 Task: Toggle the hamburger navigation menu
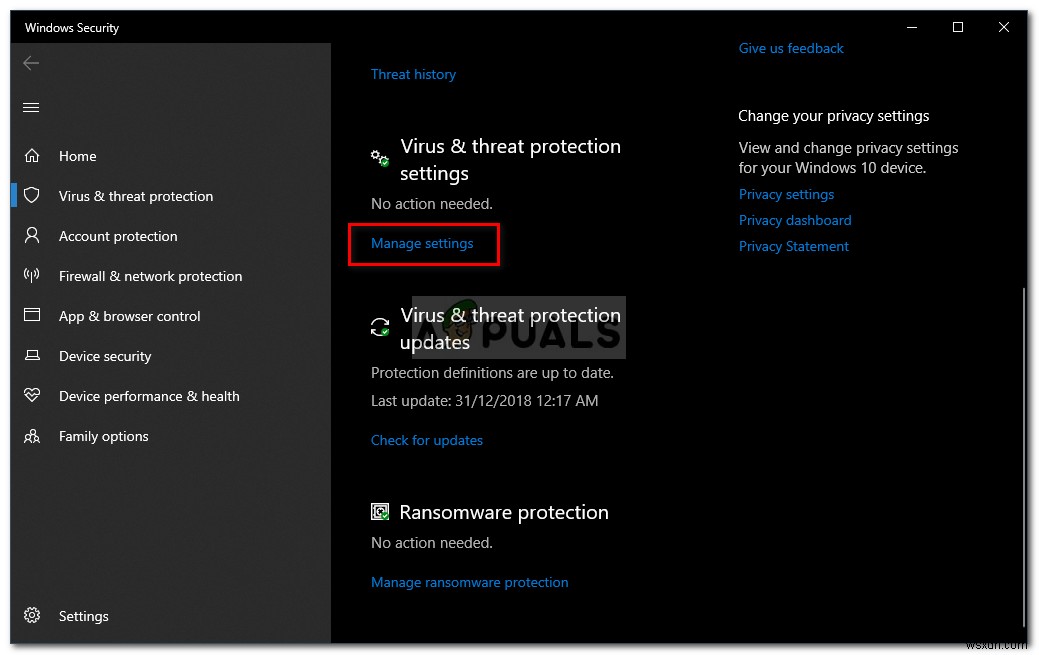[31, 107]
